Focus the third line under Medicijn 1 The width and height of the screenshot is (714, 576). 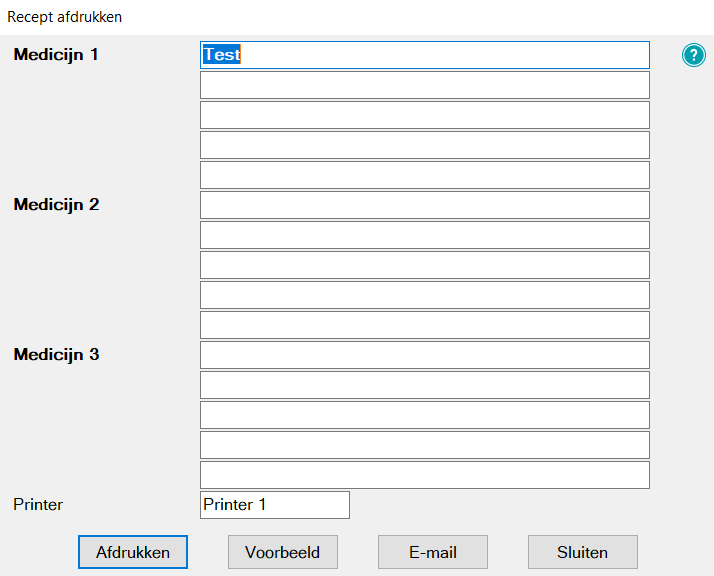tap(425, 115)
